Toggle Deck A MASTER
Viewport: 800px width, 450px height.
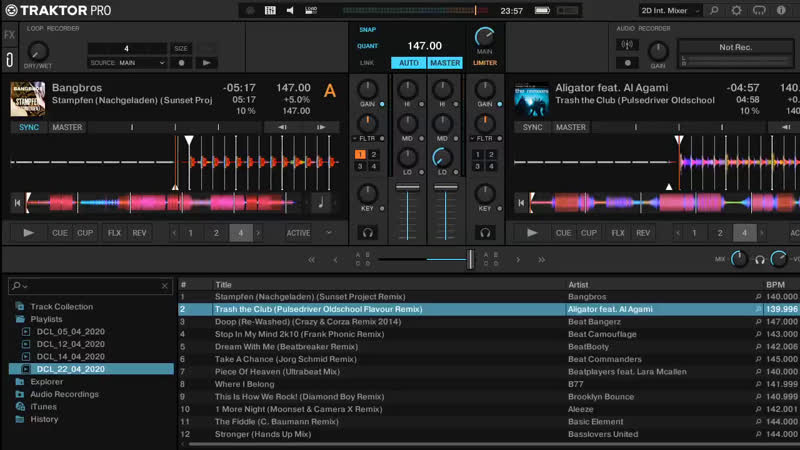[67, 127]
